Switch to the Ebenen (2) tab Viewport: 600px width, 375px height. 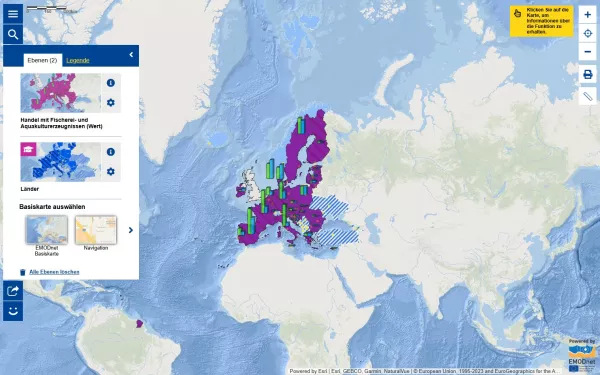pos(42,60)
